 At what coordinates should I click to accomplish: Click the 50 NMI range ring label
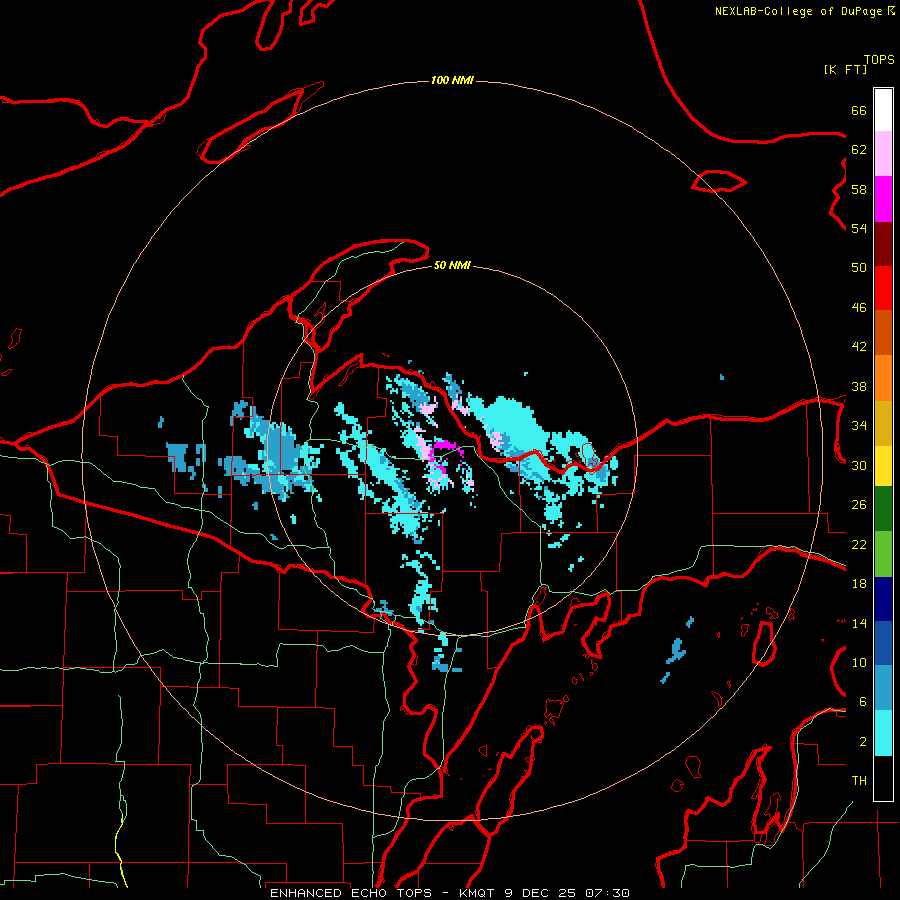click(452, 265)
